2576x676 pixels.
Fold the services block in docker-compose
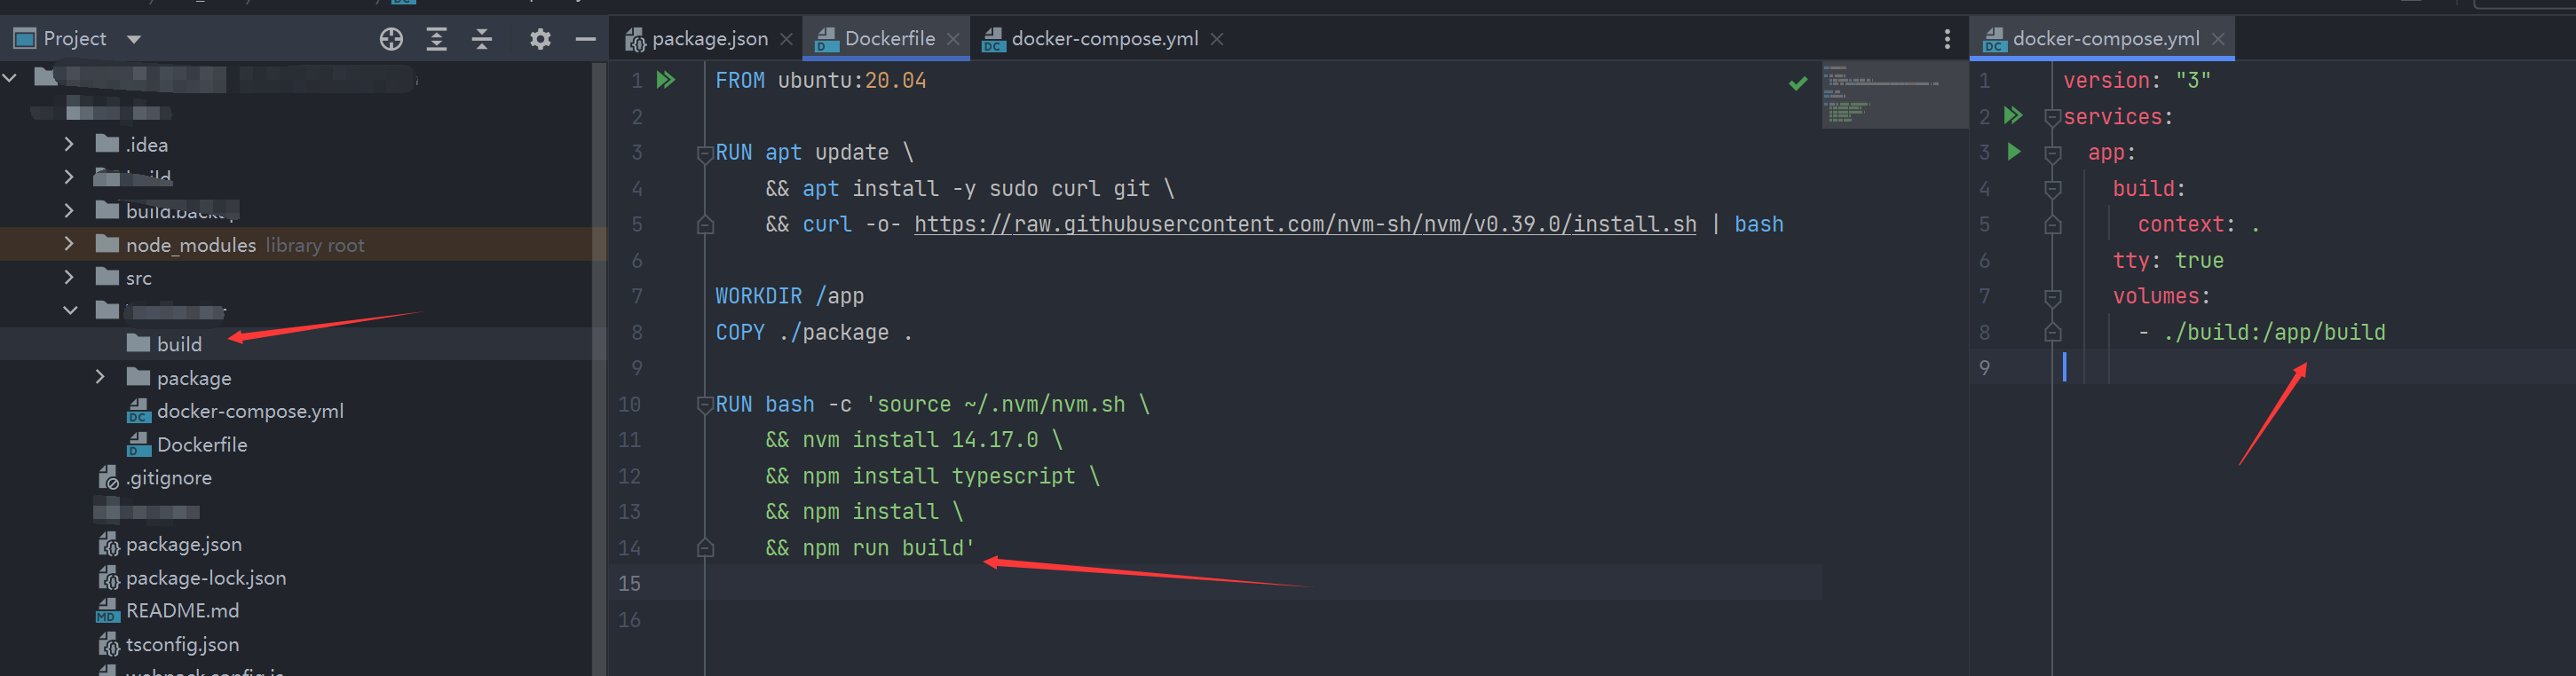(2052, 117)
